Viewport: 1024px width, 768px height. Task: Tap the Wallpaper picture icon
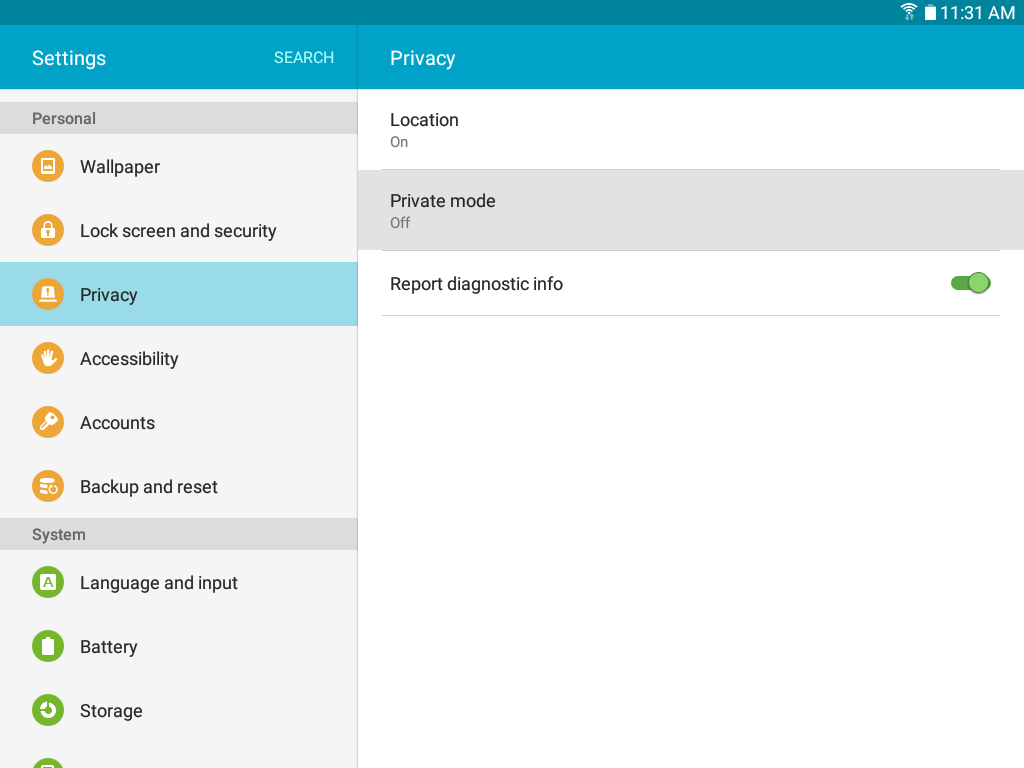pyautogui.click(x=48, y=167)
